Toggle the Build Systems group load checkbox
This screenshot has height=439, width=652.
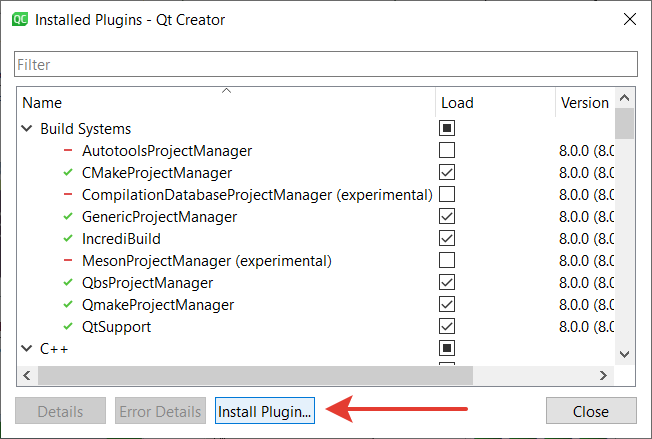[447, 129]
